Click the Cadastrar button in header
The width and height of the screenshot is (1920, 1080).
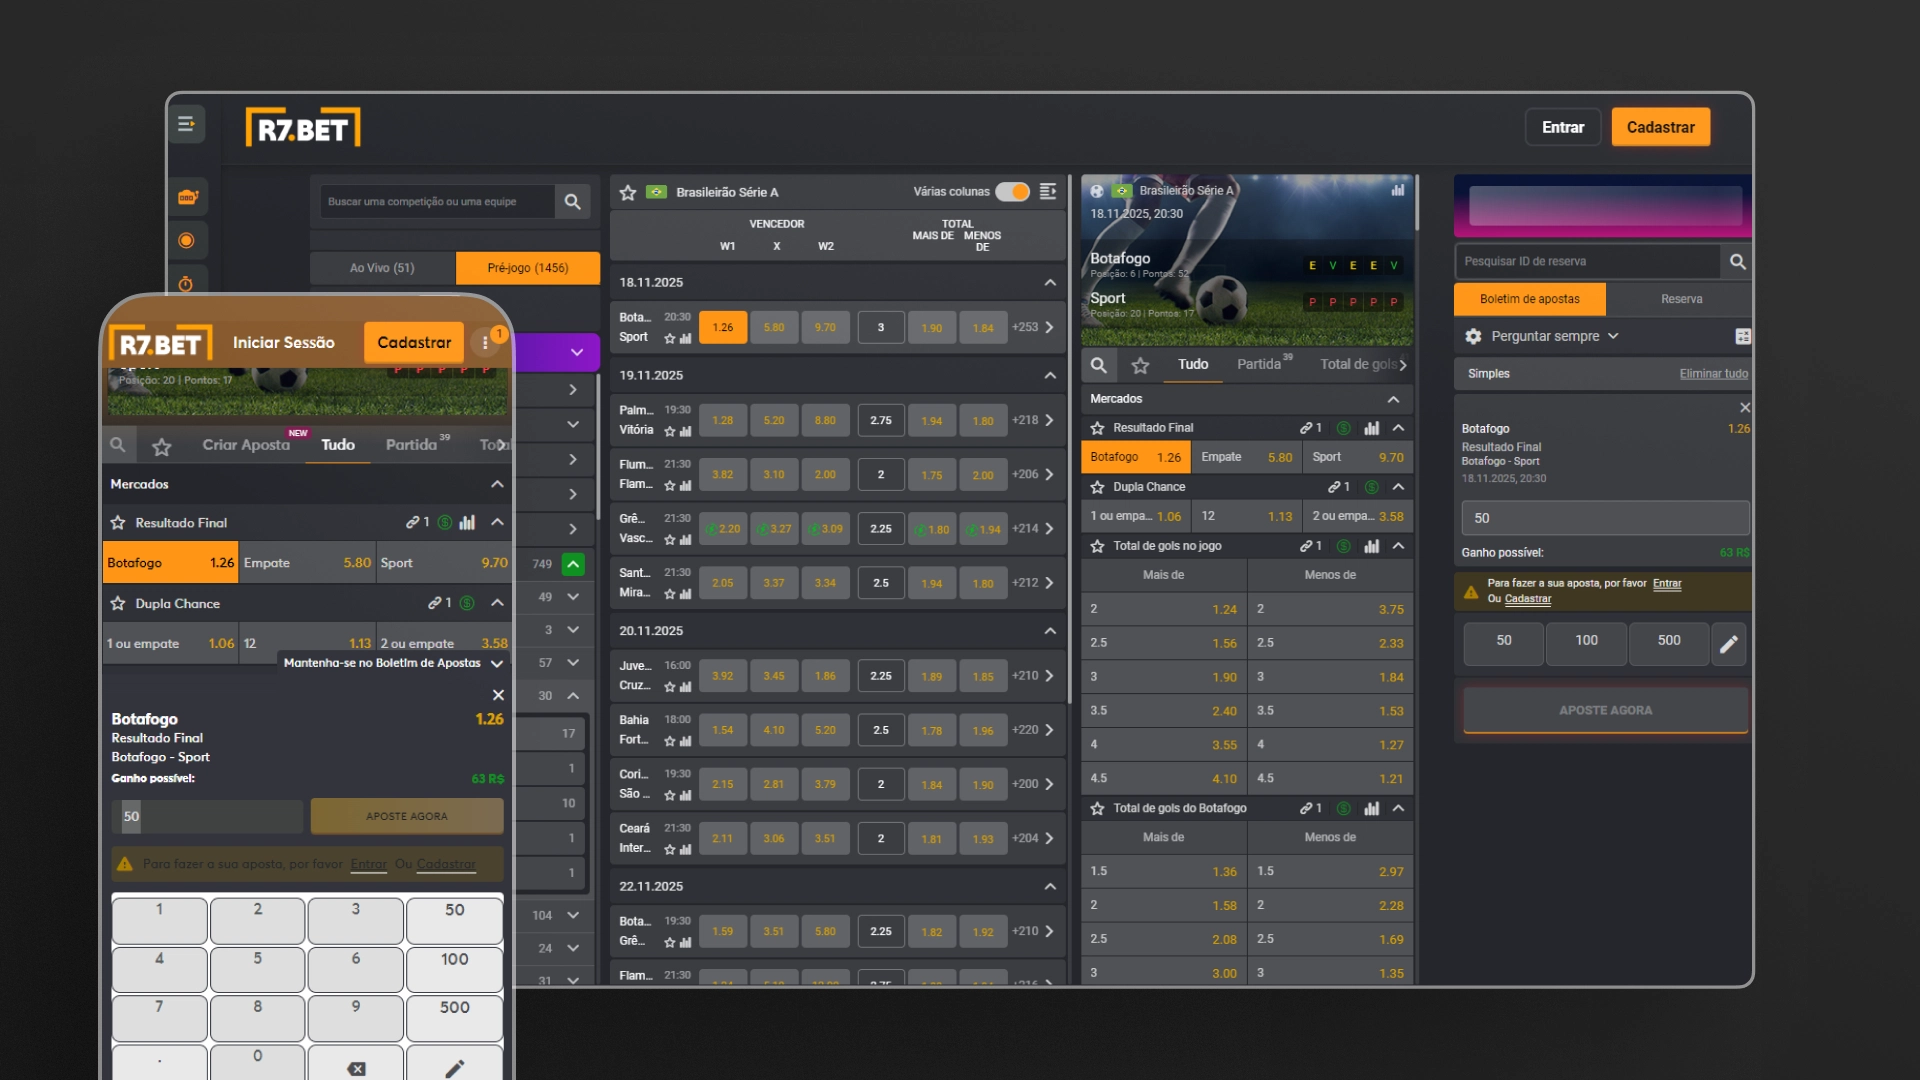[1660, 128]
